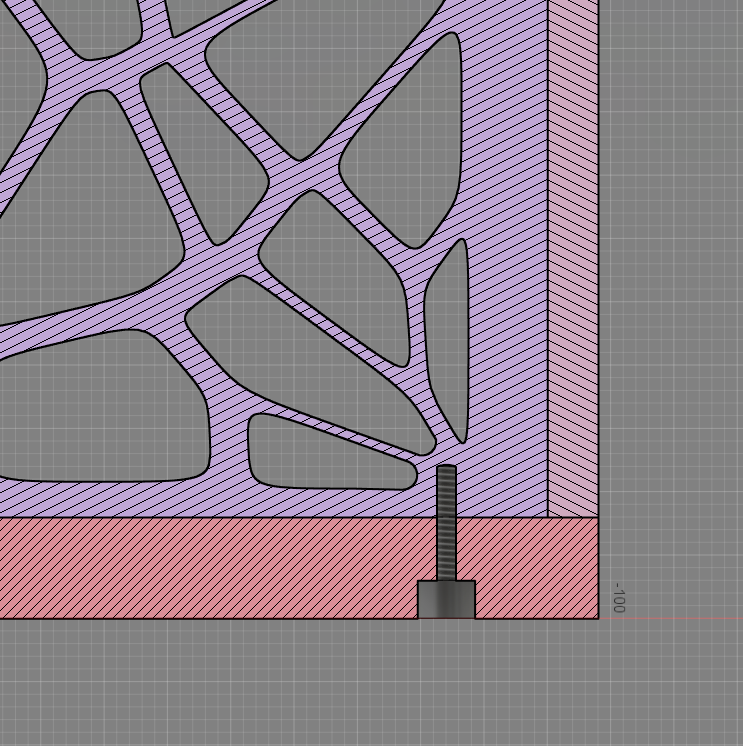Pick the red hatched base plate

pyautogui.click(x=200, y=568)
